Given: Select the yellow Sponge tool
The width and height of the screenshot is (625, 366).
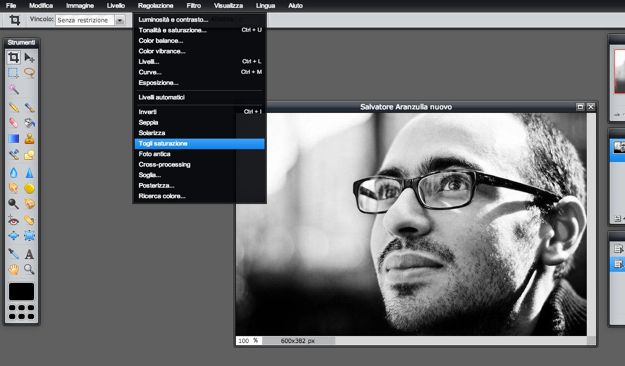Looking at the screenshot, I should [x=29, y=188].
